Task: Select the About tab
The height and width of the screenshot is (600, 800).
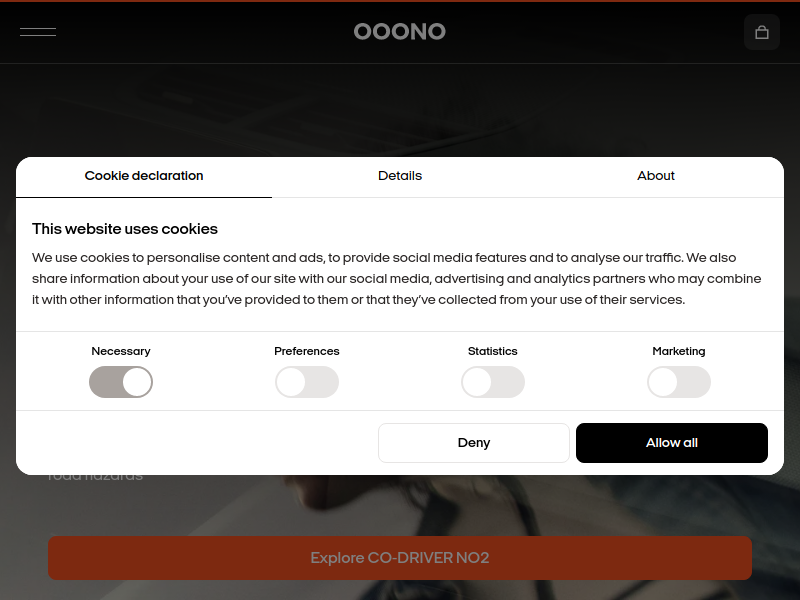Action: (656, 176)
